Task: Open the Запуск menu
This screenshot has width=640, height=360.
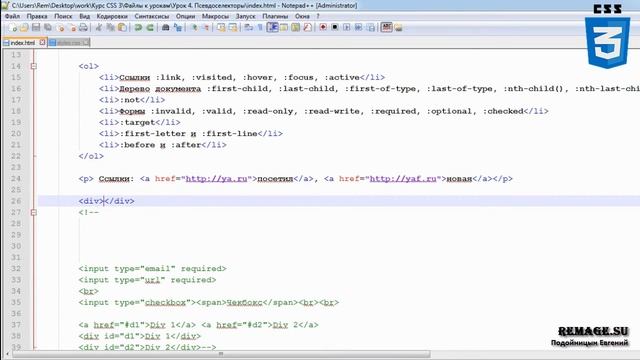Action: tap(245, 16)
